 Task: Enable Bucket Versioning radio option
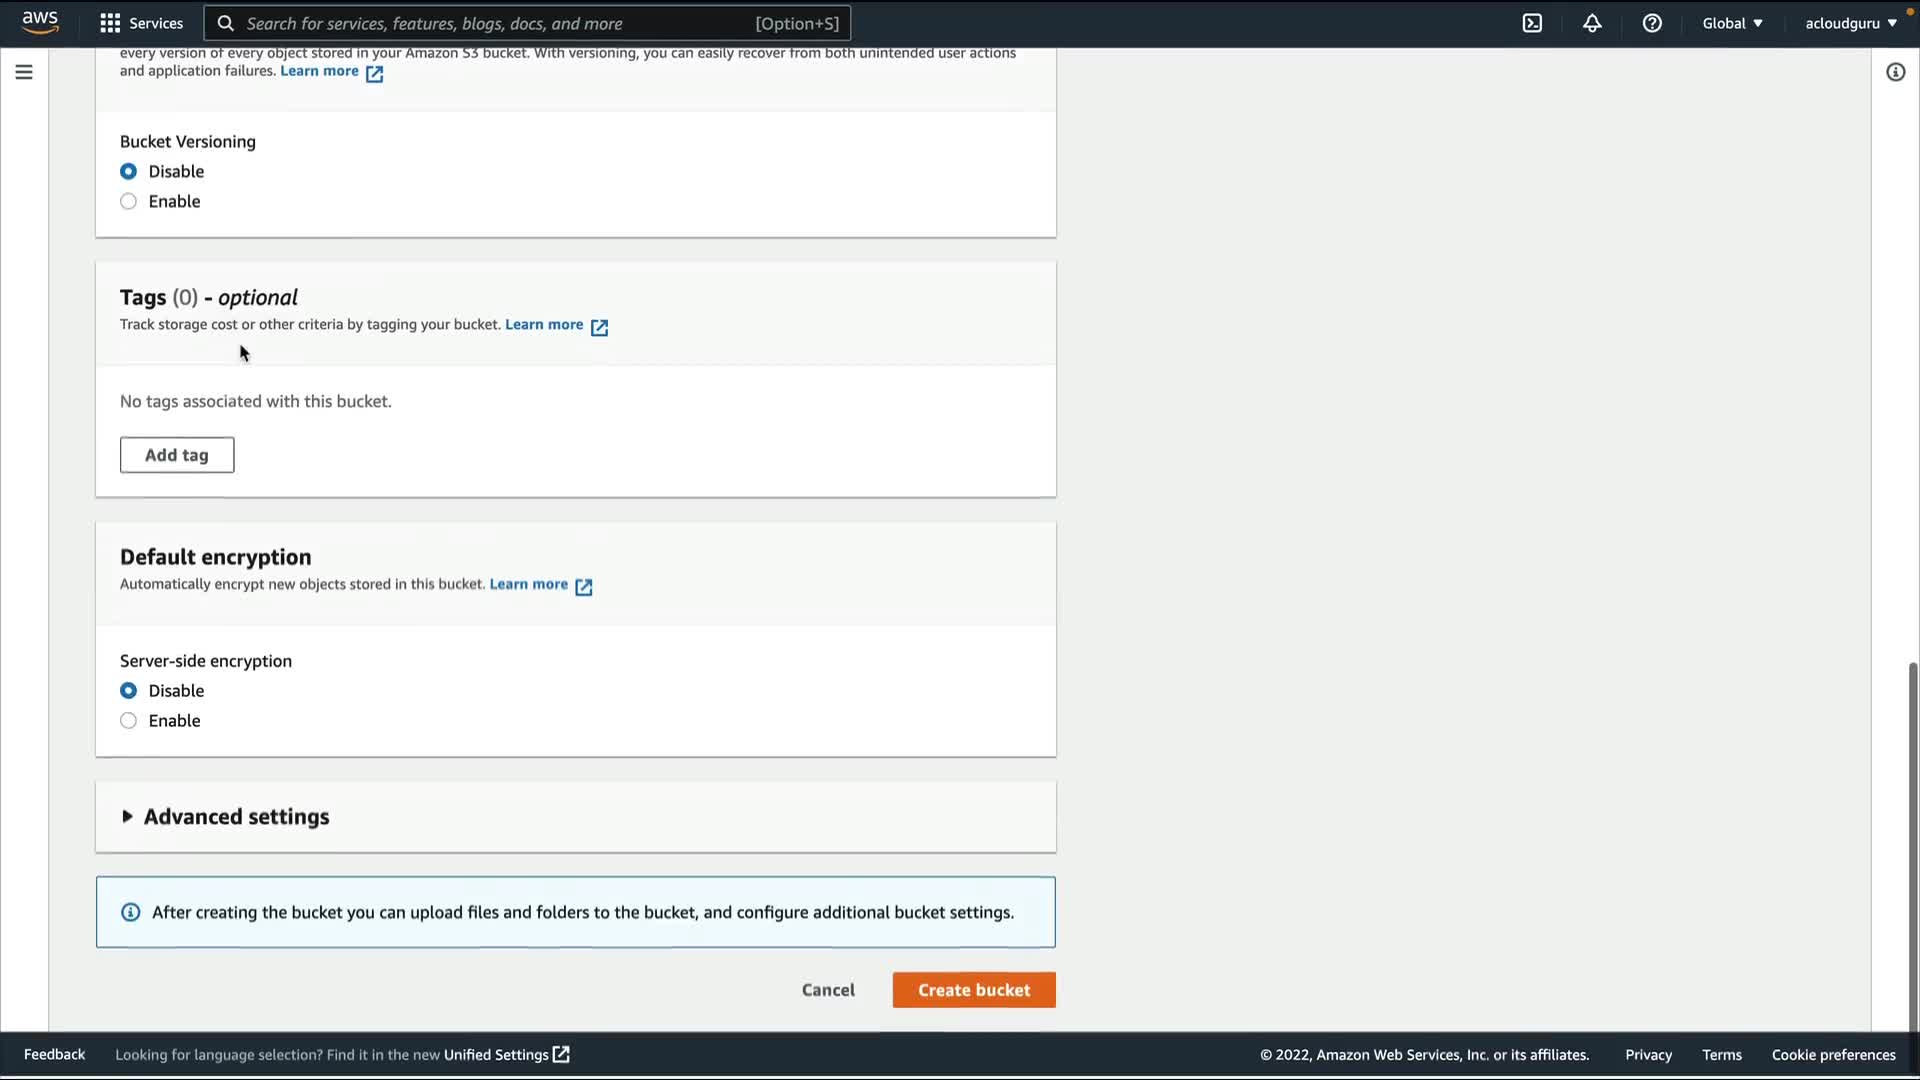click(129, 202)
